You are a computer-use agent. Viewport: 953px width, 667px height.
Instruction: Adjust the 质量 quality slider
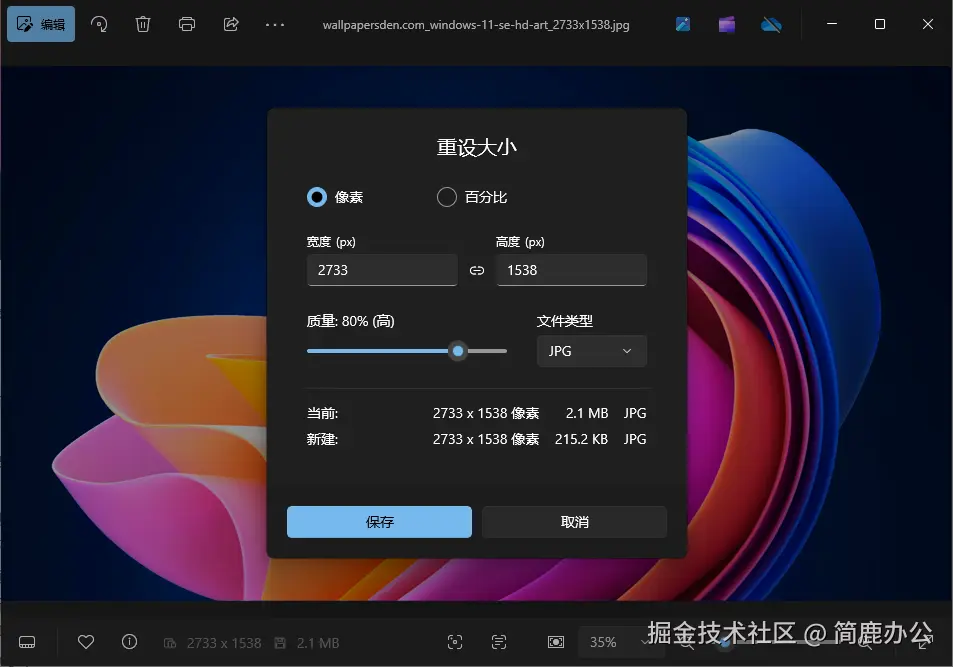pos(458,351)
